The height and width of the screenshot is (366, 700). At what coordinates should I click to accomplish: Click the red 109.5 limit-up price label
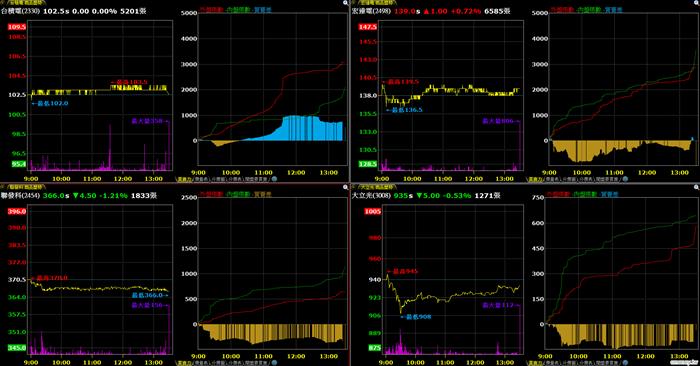click(17, 27)
